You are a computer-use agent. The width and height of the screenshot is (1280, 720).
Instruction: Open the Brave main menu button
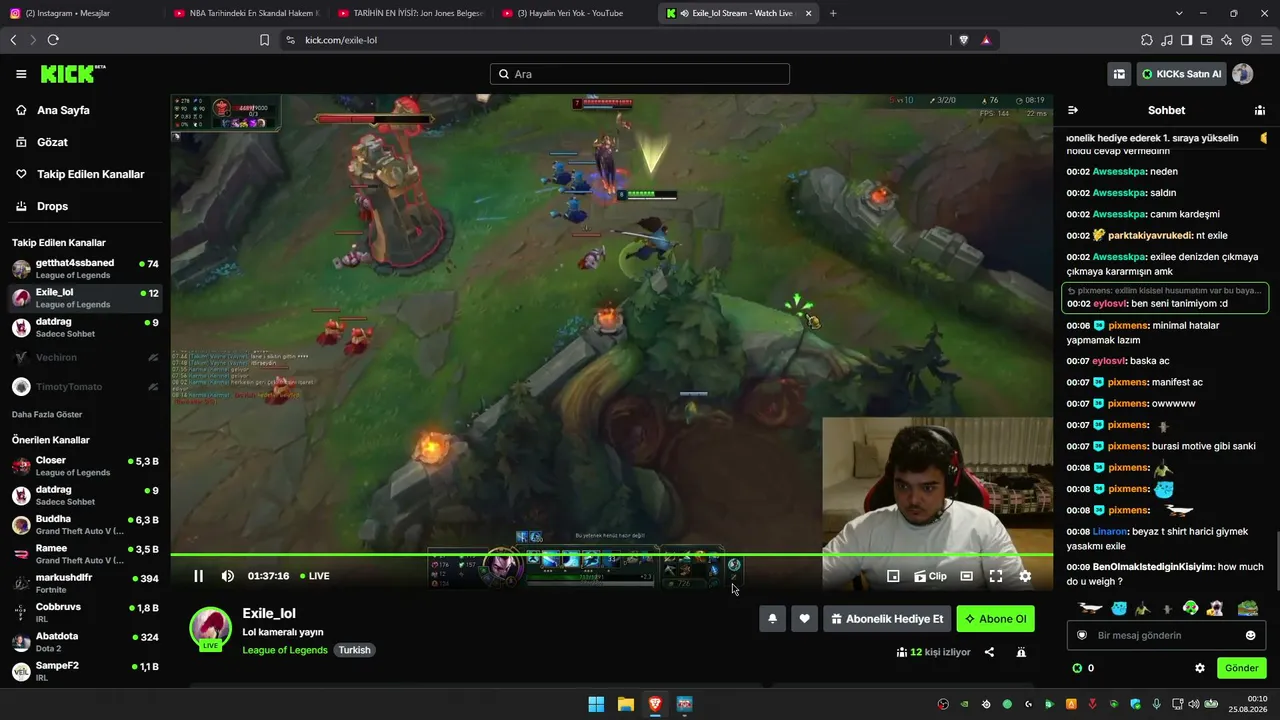[x=1266, y=40]
